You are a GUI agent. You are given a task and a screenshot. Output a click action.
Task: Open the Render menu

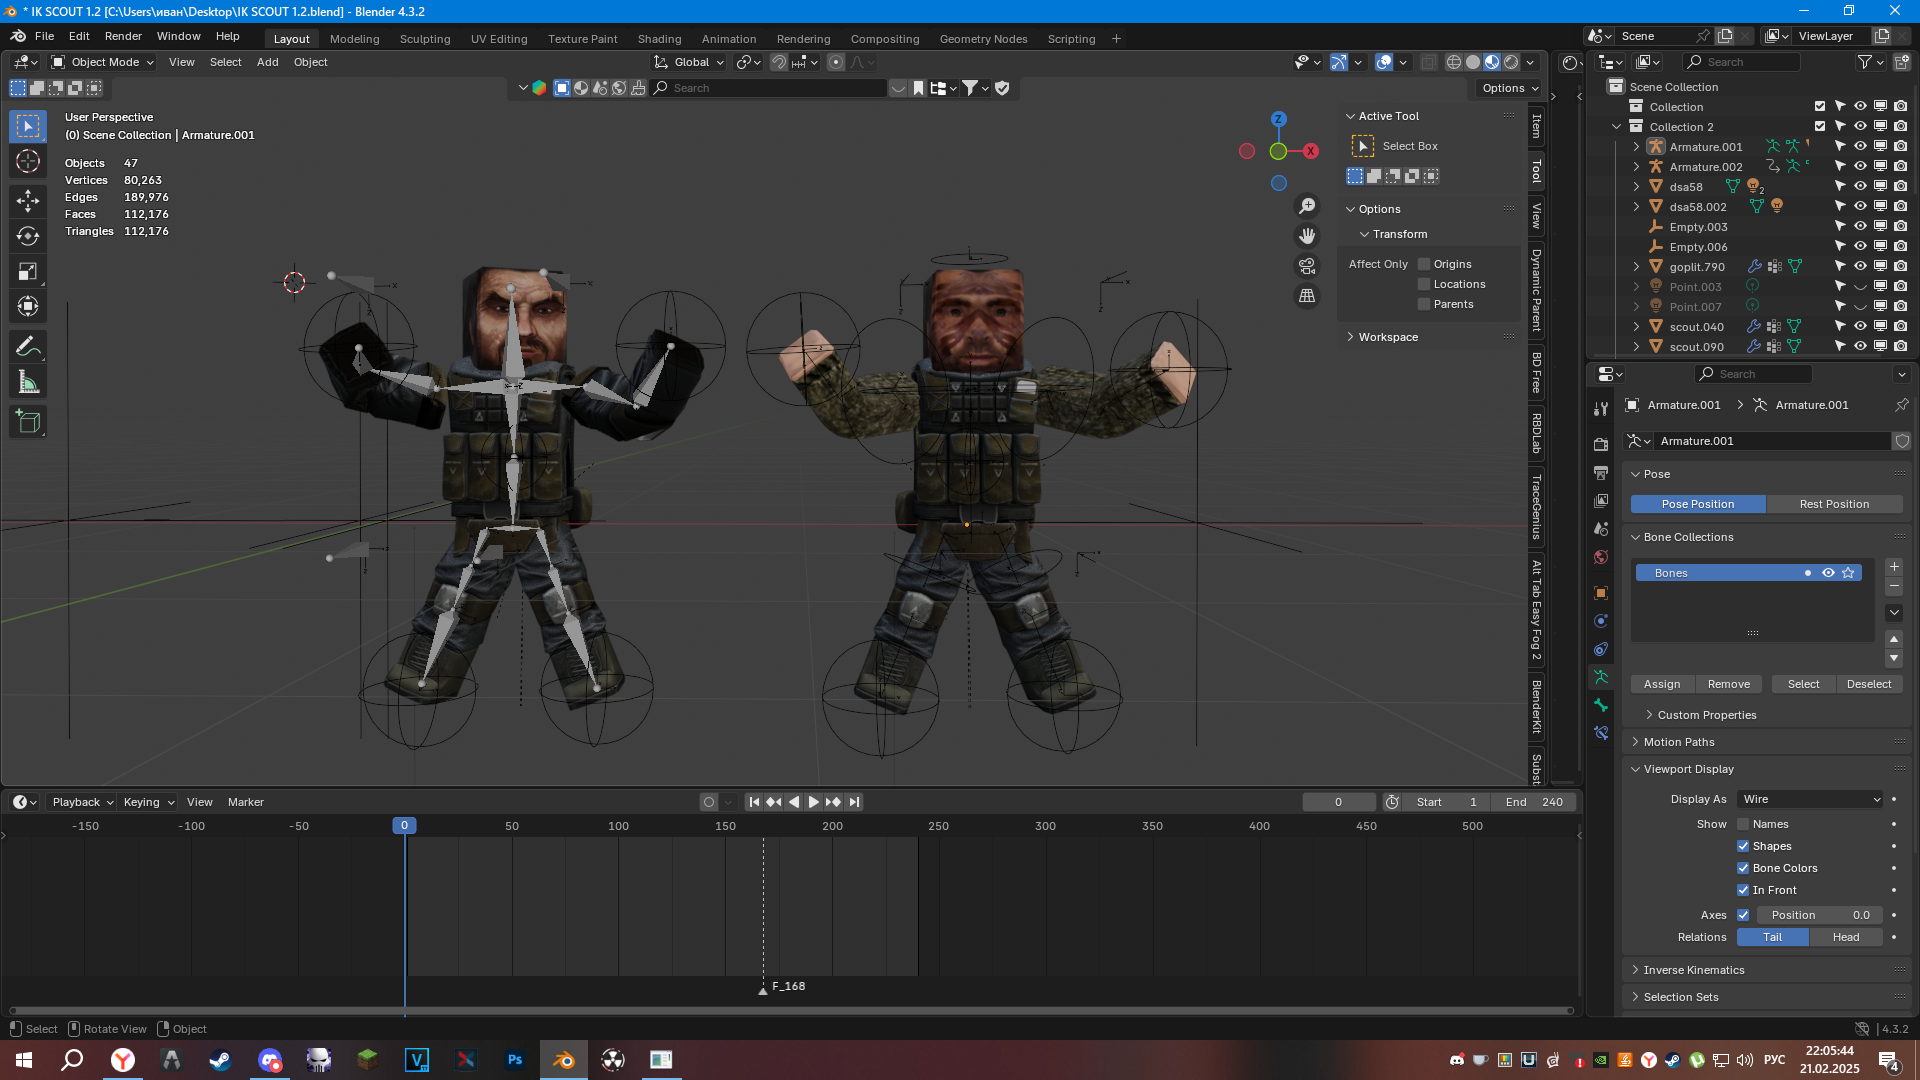click(123, 36)
